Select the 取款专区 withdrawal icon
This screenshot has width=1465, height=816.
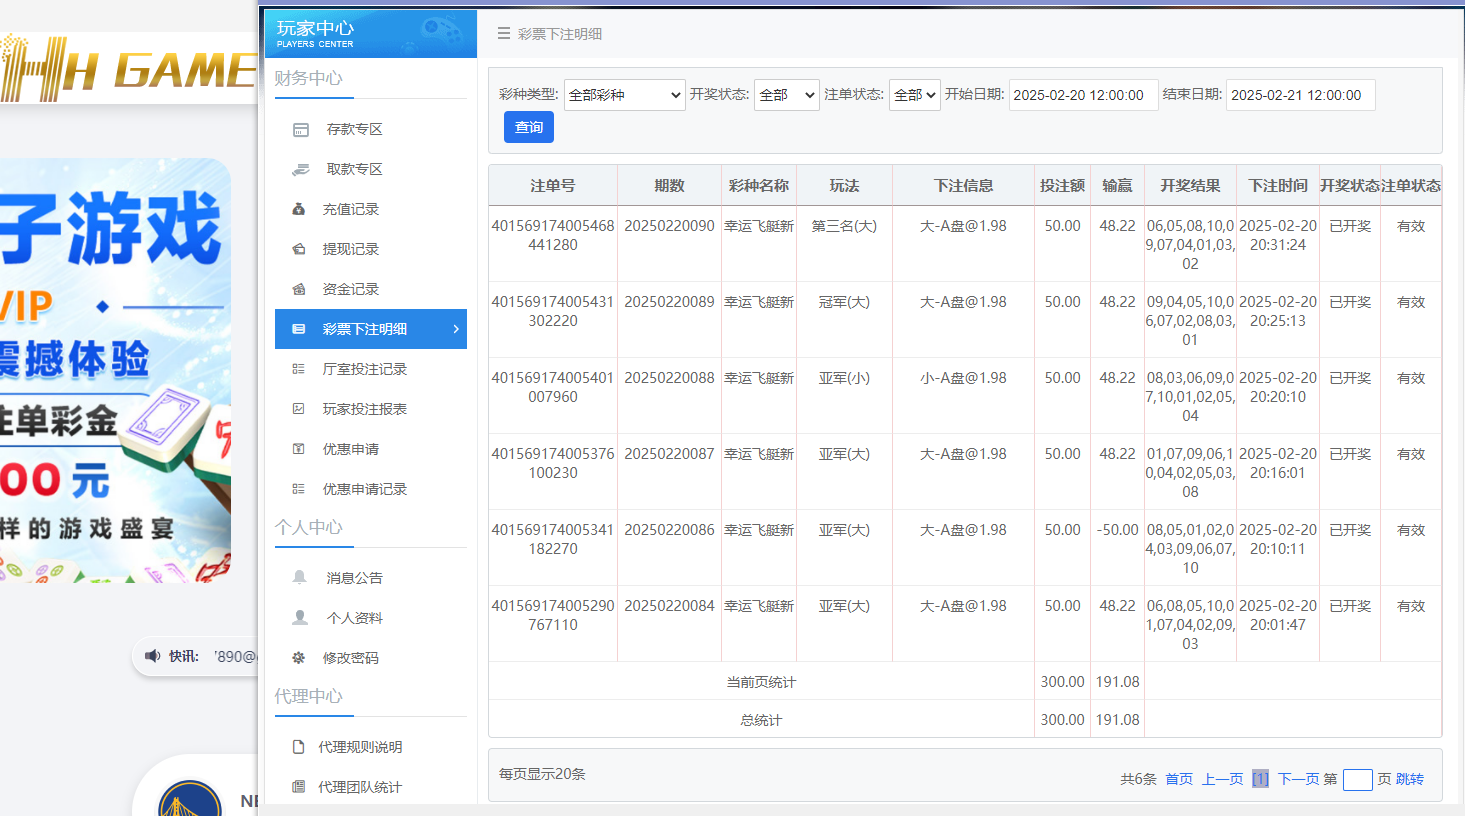[301, 168]
